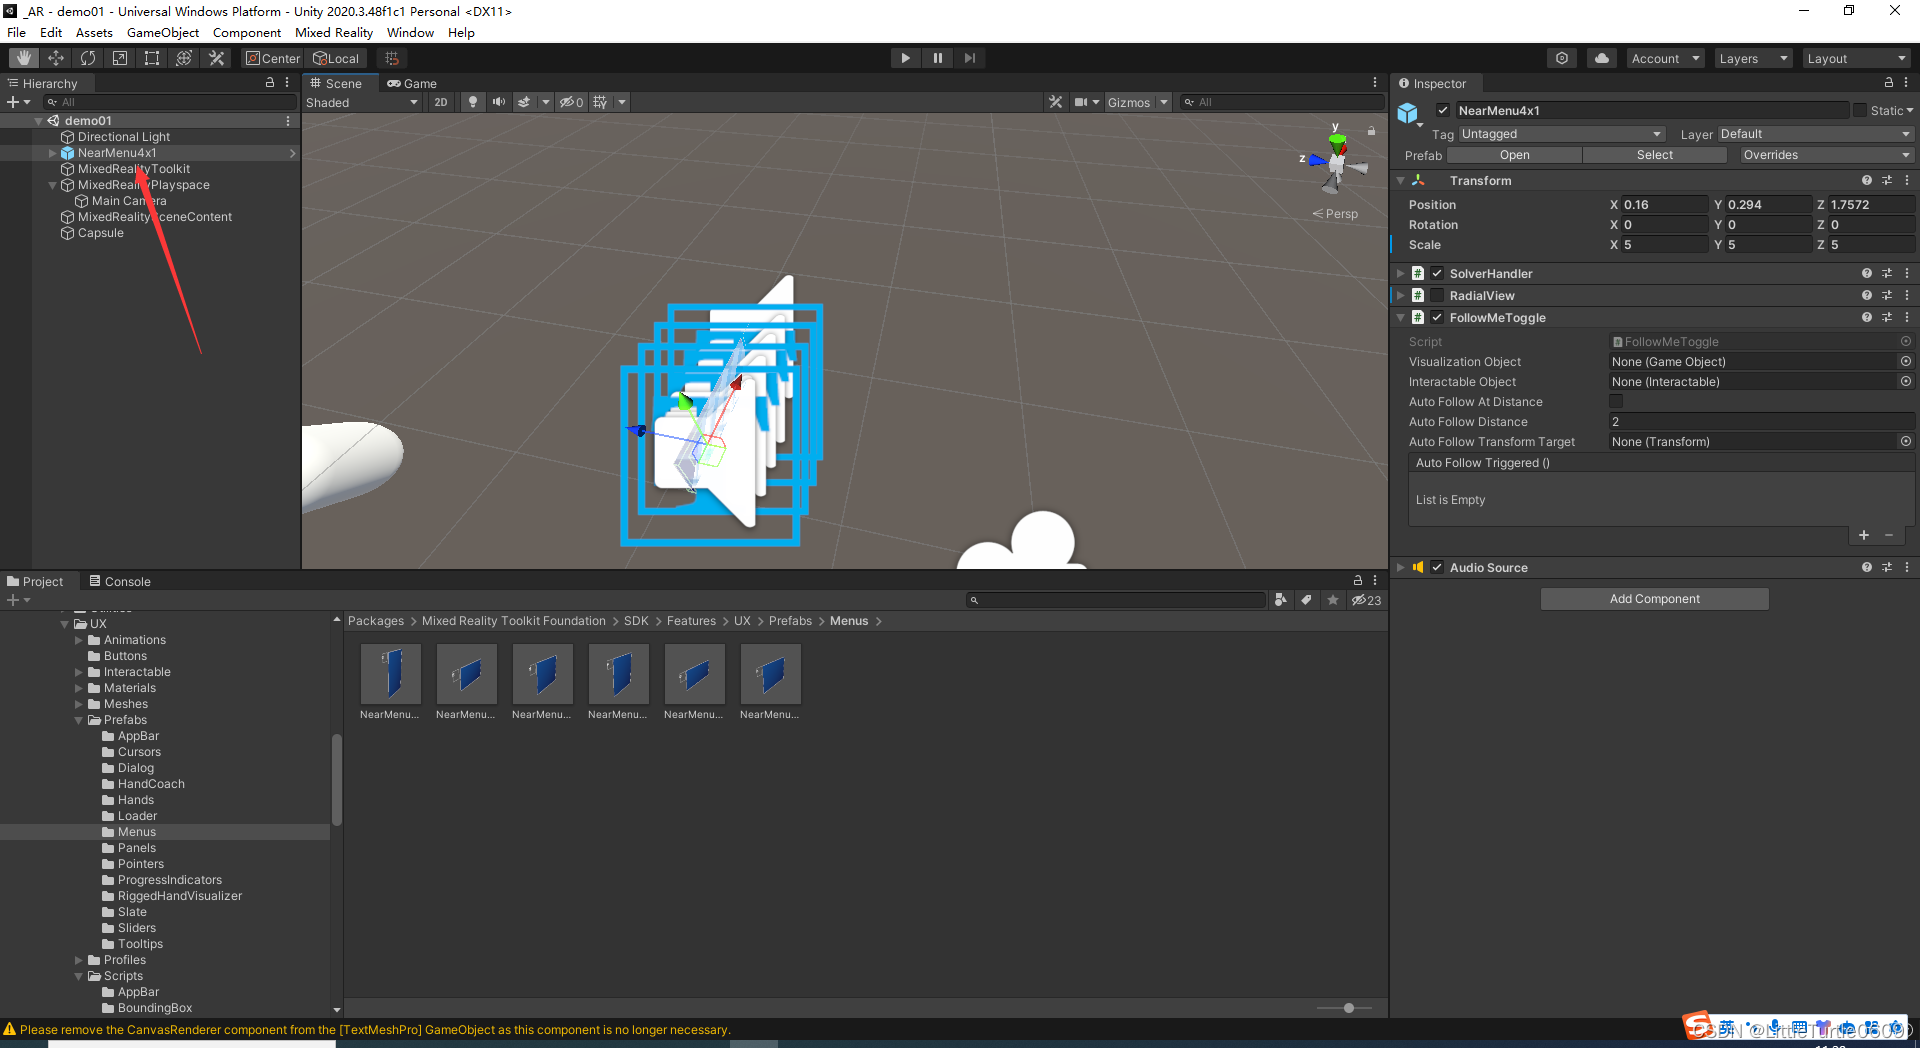
Task: Select the Rect tool
Action: click(152, 58)
